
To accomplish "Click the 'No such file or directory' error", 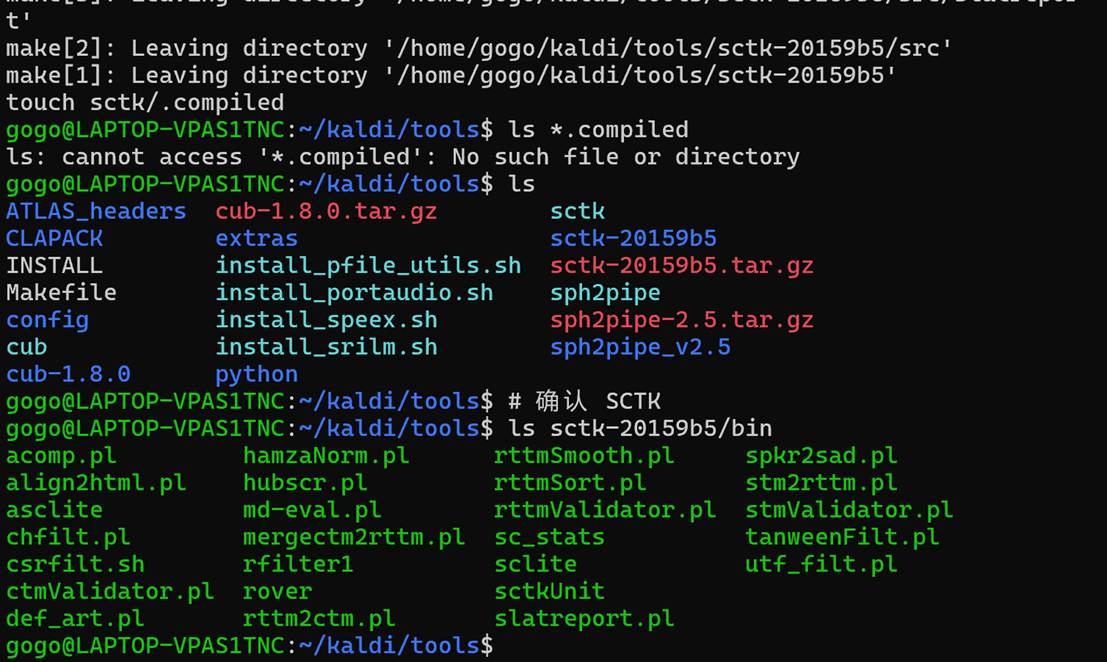I will (x=626, y=157).
